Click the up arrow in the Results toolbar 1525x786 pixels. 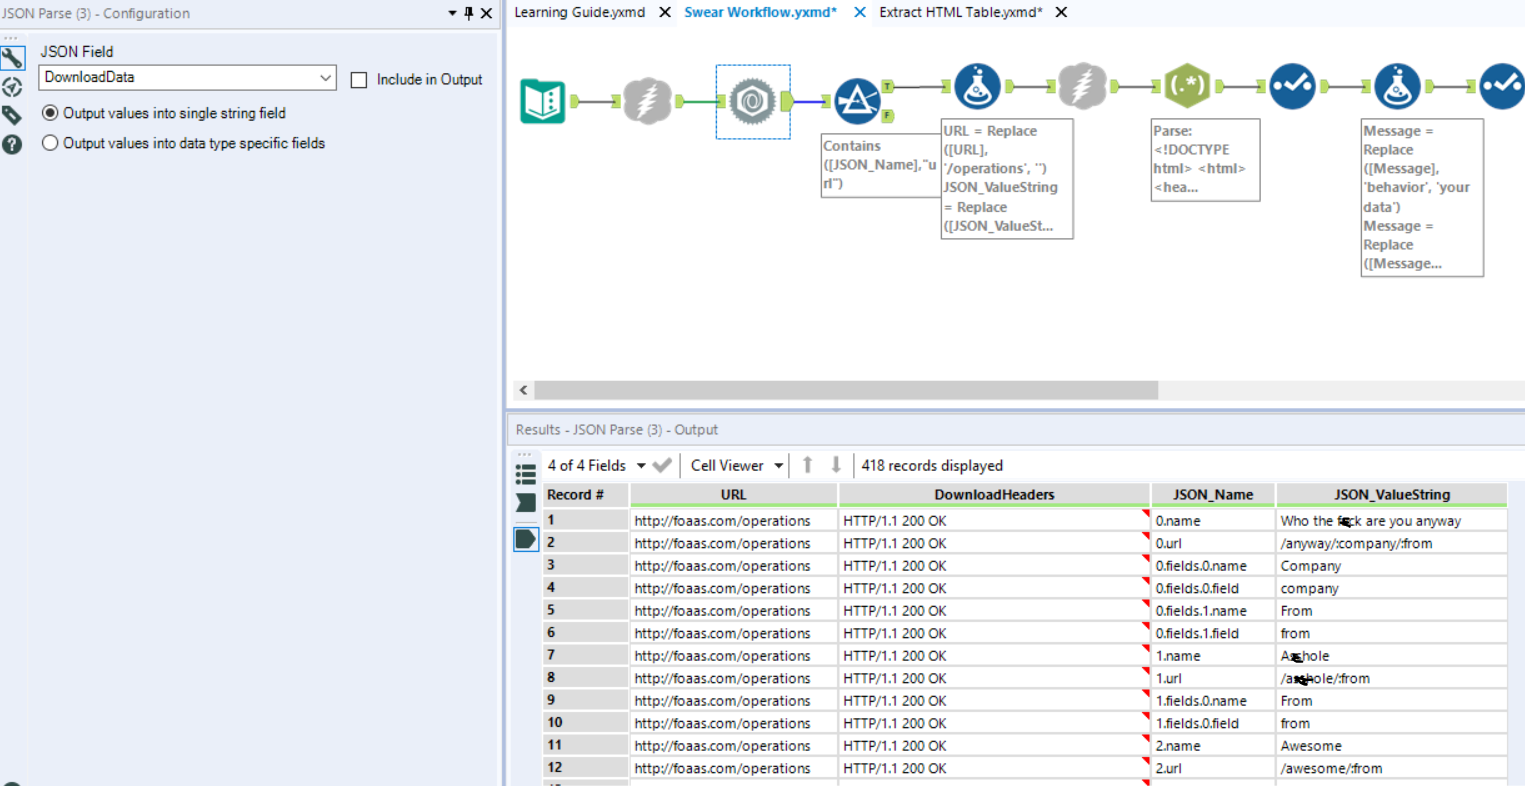(x=807, y=465)
